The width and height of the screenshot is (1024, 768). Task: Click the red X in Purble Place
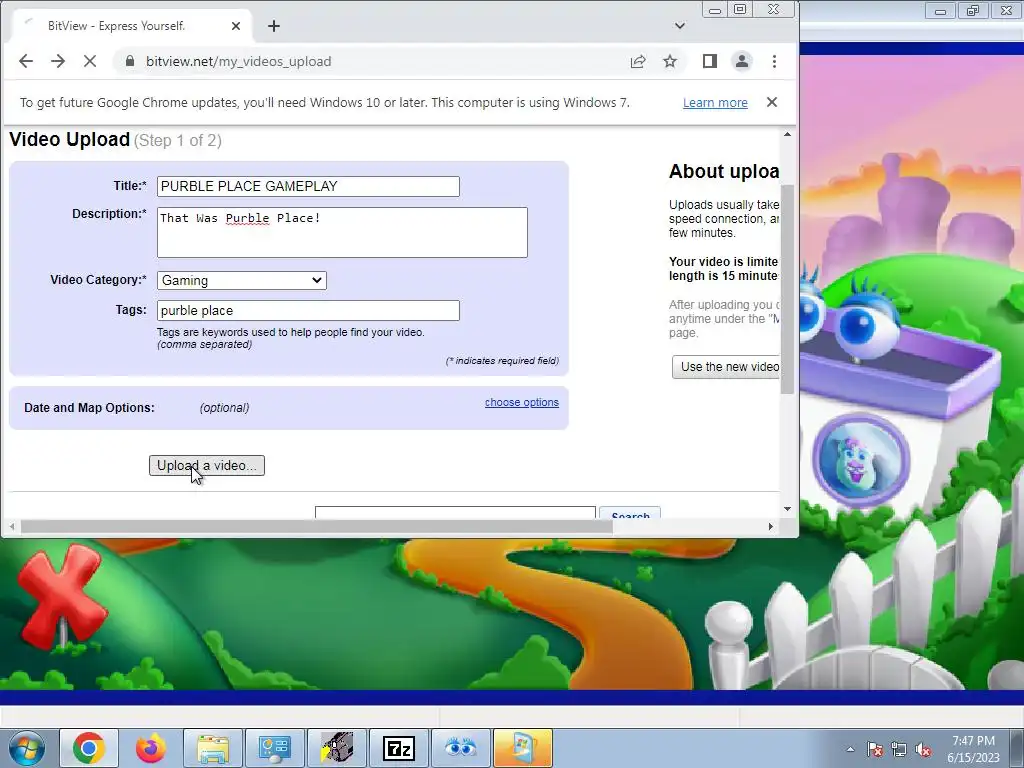[x=61, y=596]
